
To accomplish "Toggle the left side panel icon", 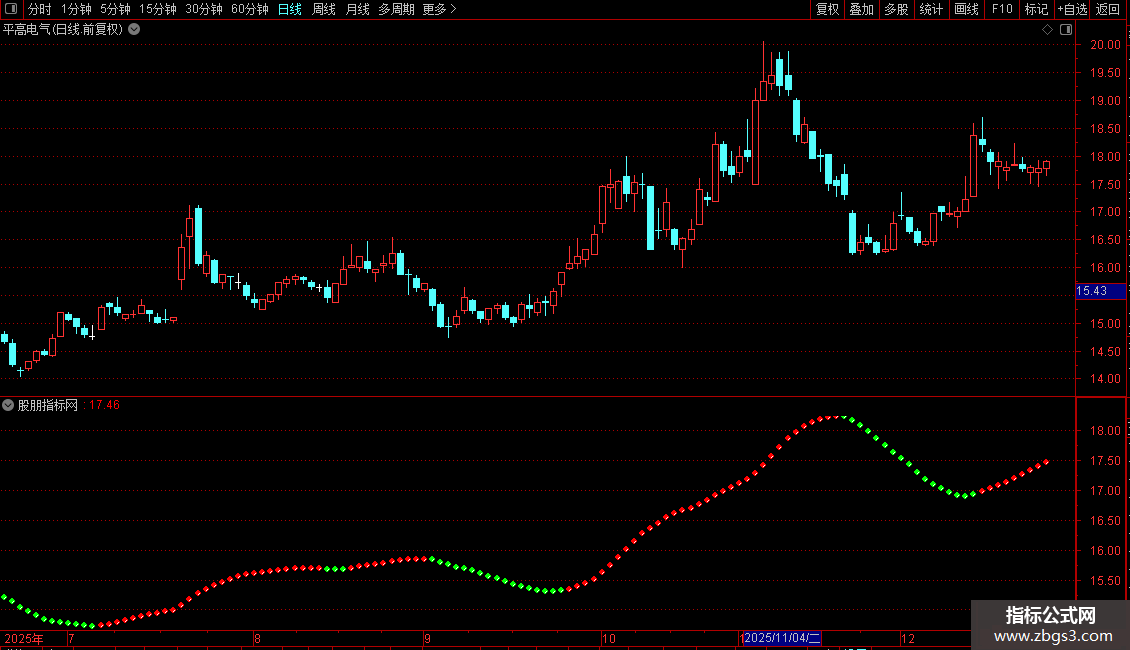I will pyautogui.click(x=11, y=9).
